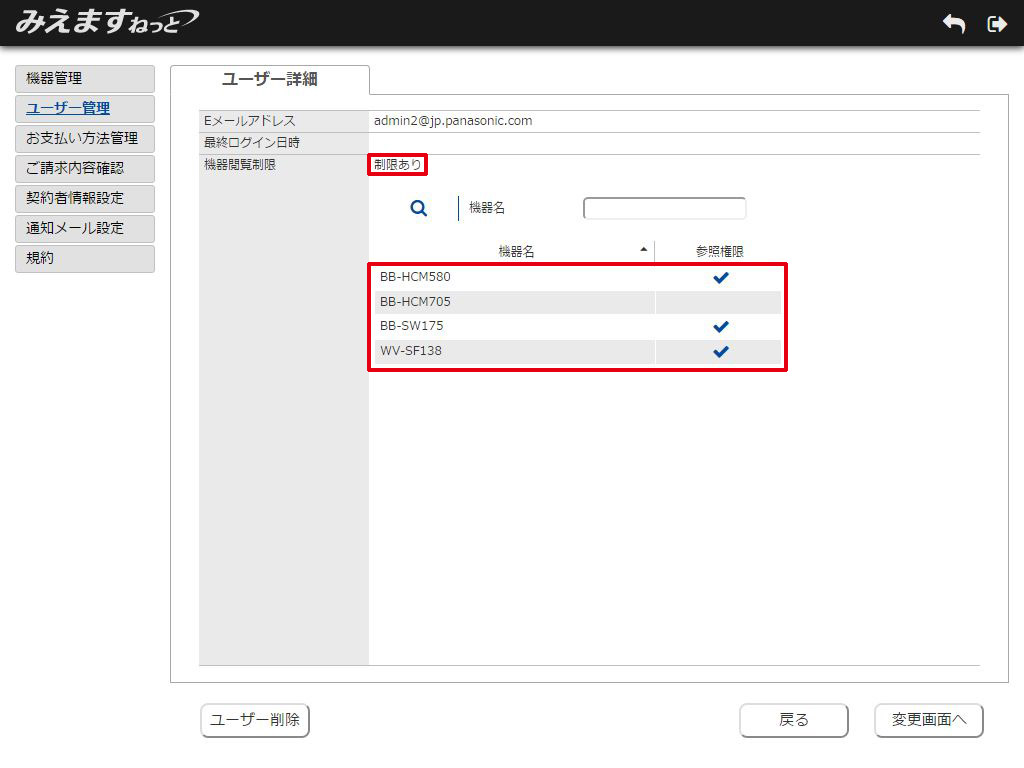Open 機器管理 in the sidebar
The height and width of the screenshot is (768, 1024).
click(85, 79)
